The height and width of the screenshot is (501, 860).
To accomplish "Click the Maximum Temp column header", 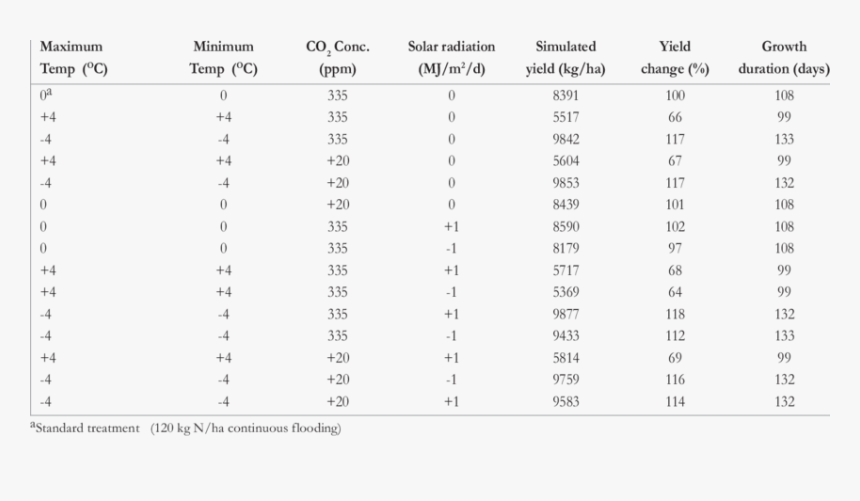I will 72,58.
